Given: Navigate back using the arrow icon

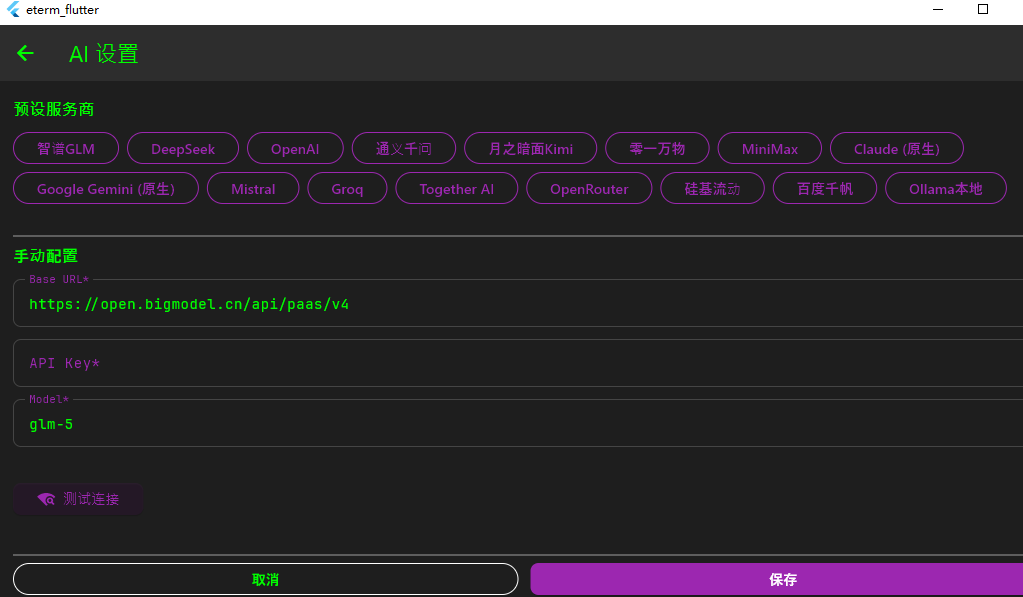Looking at the screenshot, I should [x=25, y=53].
